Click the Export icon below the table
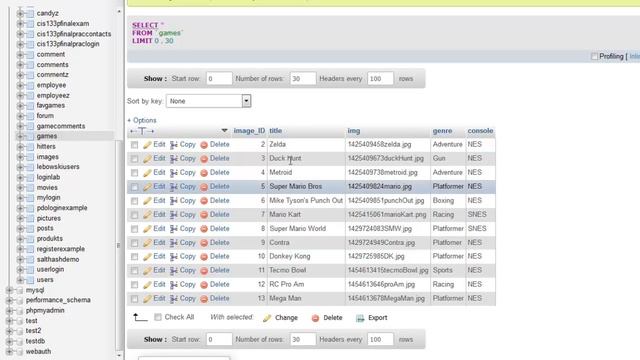The width and height of the screenshot is (640, 360). tap(360, 318)
